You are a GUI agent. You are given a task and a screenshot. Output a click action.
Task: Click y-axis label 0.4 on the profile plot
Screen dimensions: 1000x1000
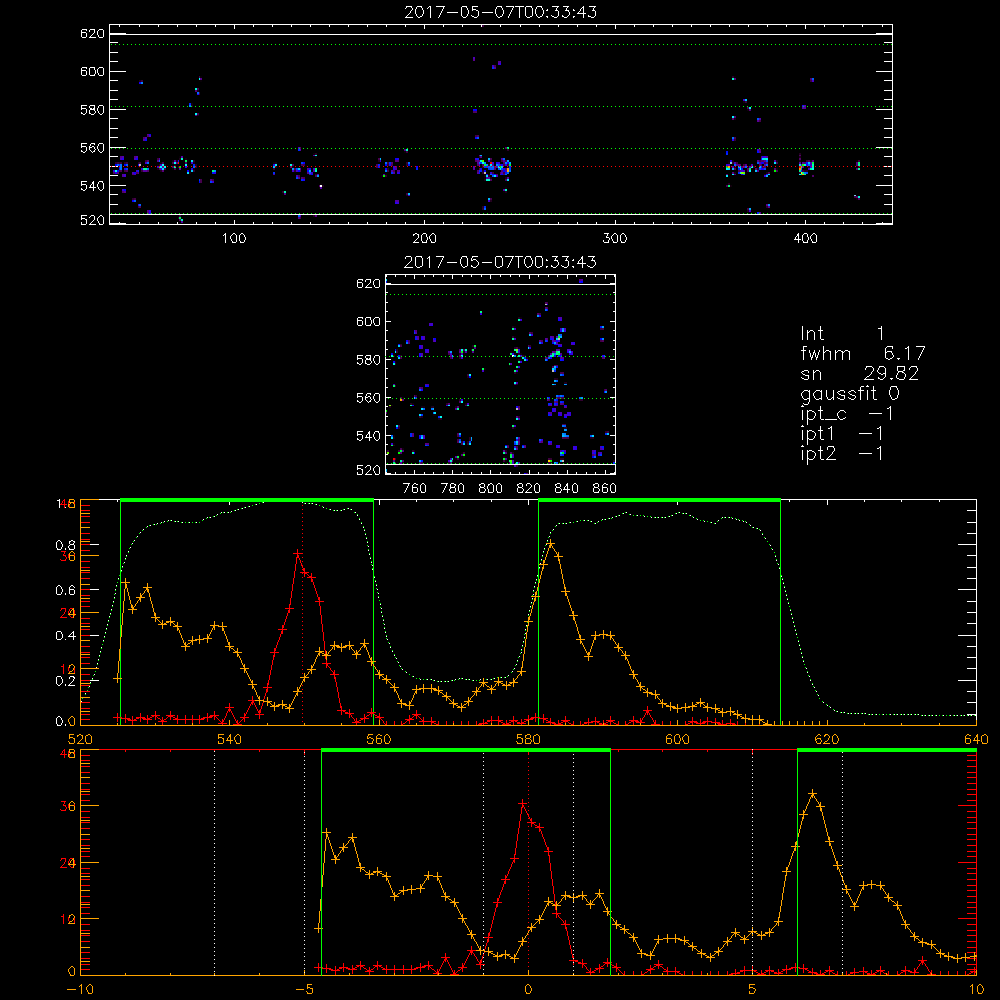point(65,636)
